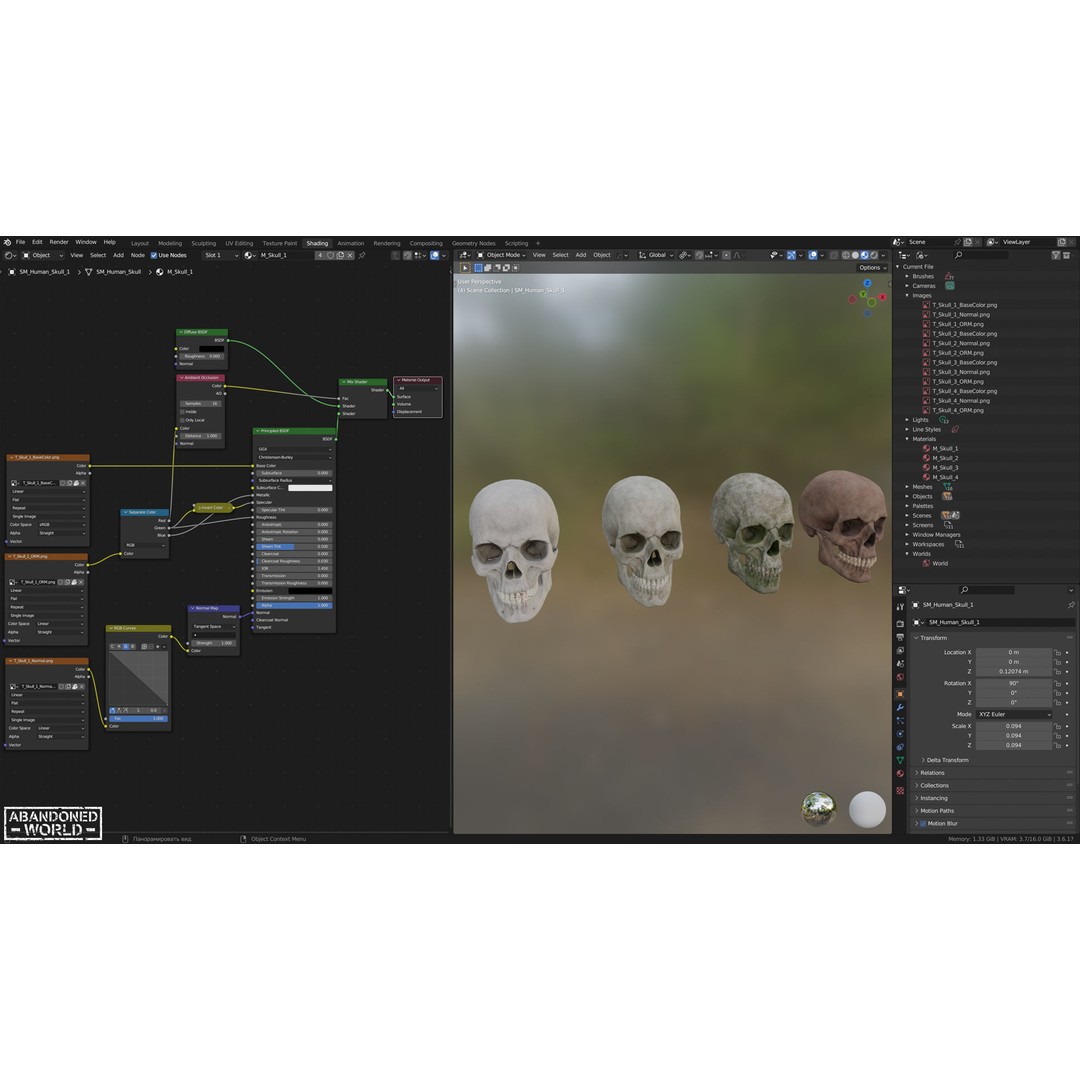Click the Blender logo menu icon
Viewport: 1080px width, 1080px height.
[x=8, y=242]
